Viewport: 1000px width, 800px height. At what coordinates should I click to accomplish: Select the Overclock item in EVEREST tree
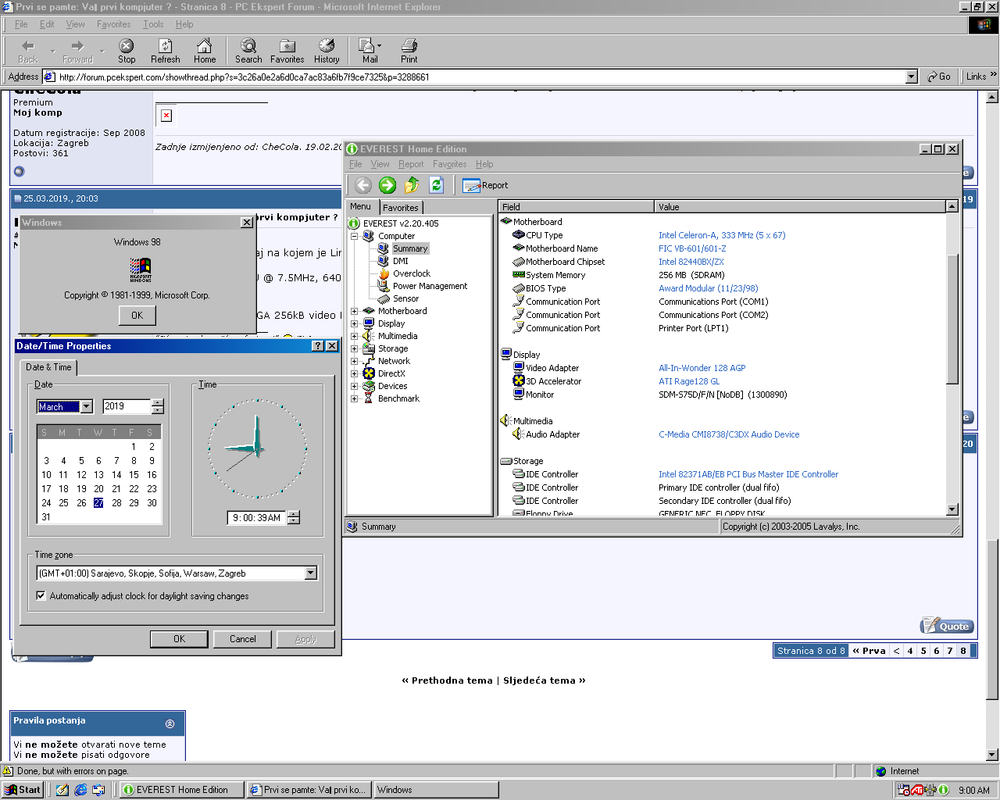click(x=411, y=273)
